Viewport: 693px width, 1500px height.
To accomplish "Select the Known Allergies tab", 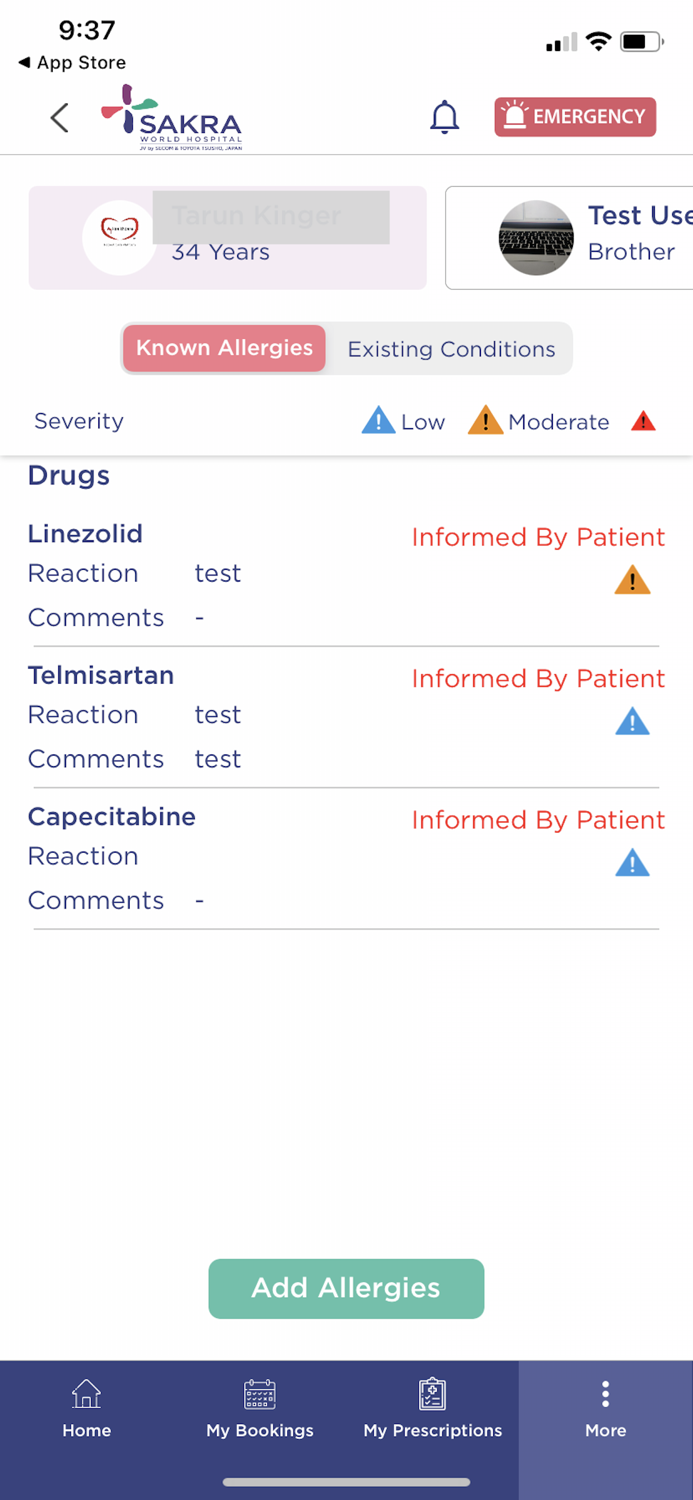I will click(223, 349).
